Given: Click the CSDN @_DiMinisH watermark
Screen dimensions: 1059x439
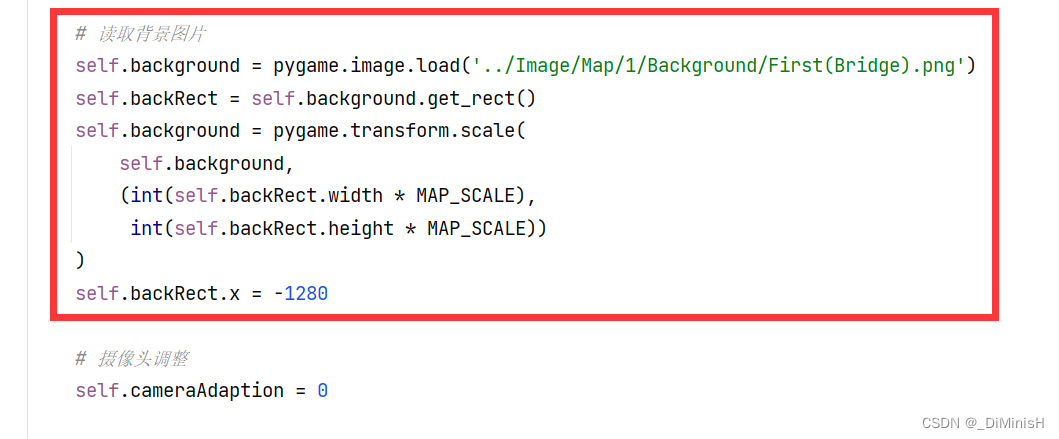Looking at the screenshot, I should pyautogui.click(x=983, y=423).
